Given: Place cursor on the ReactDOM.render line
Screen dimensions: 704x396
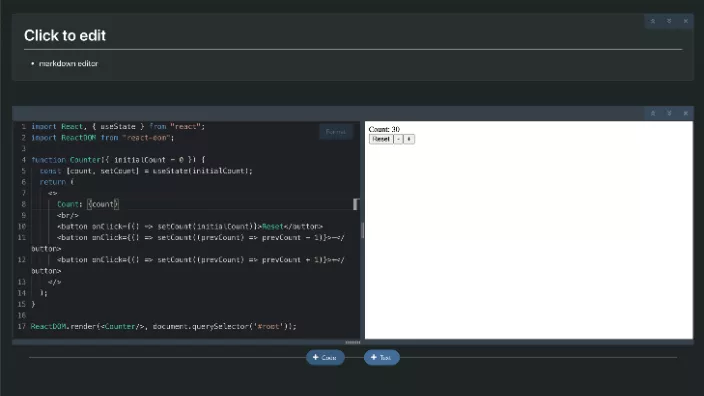Looking at the screenshot, I should coord(163,326).
